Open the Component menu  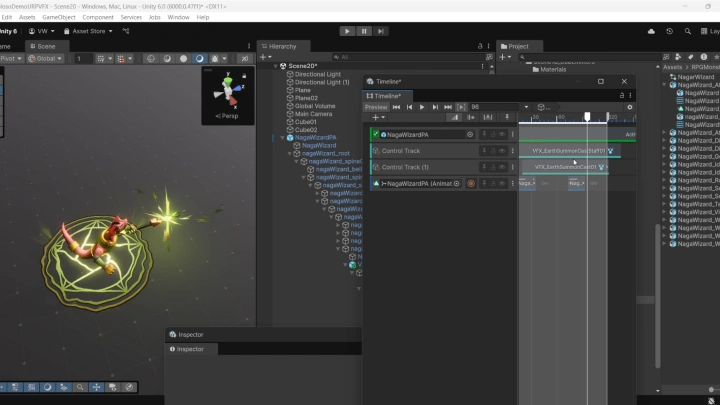pos(98,17)
